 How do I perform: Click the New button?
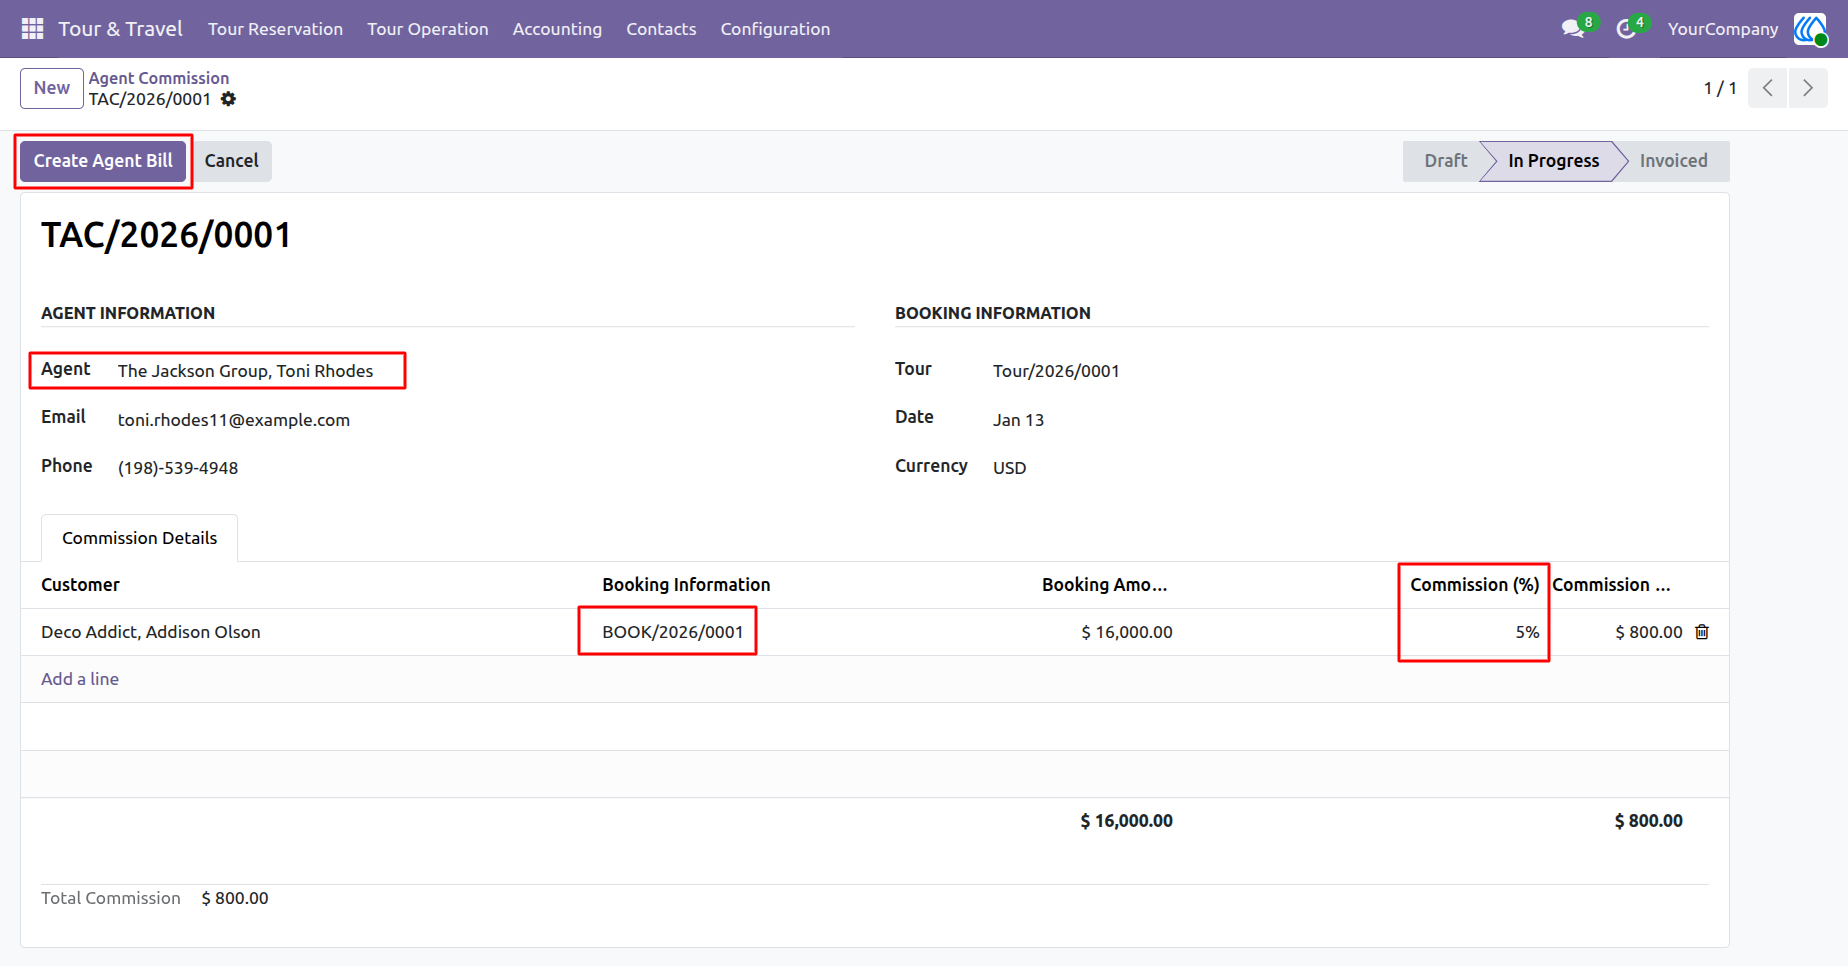click(52, 88)
